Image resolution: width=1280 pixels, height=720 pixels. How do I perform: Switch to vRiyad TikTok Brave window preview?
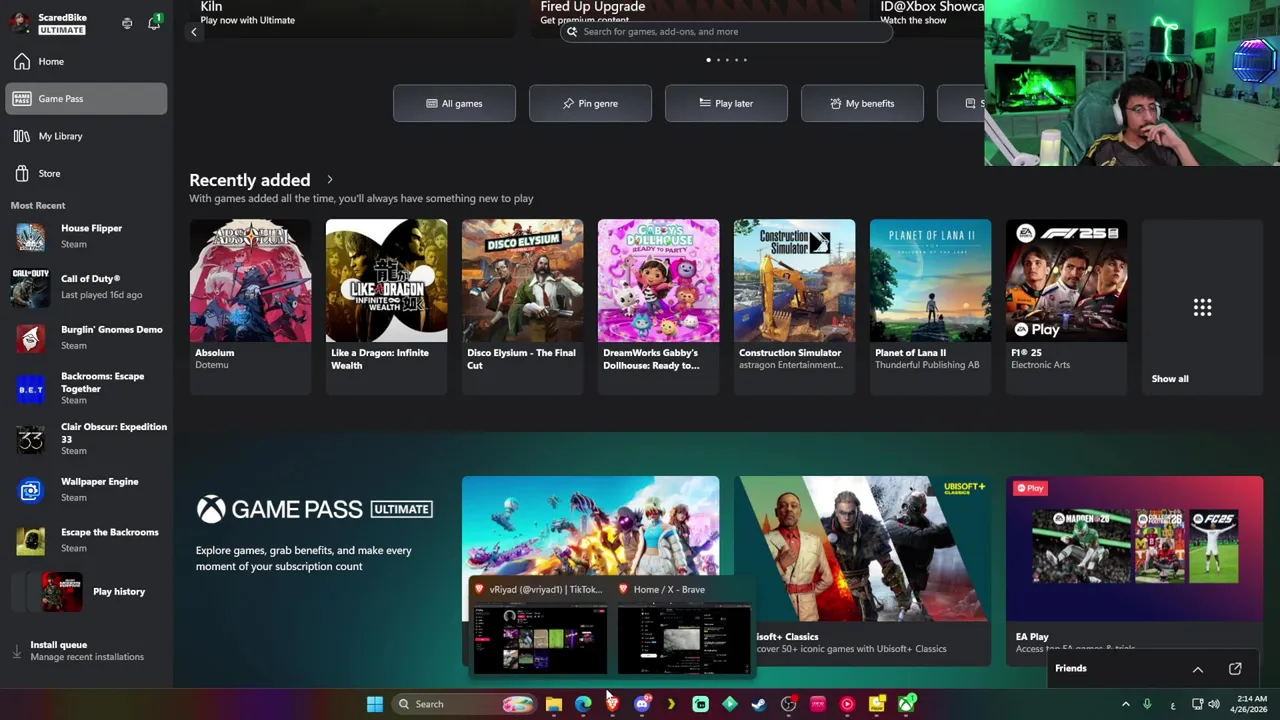(540, 628)
